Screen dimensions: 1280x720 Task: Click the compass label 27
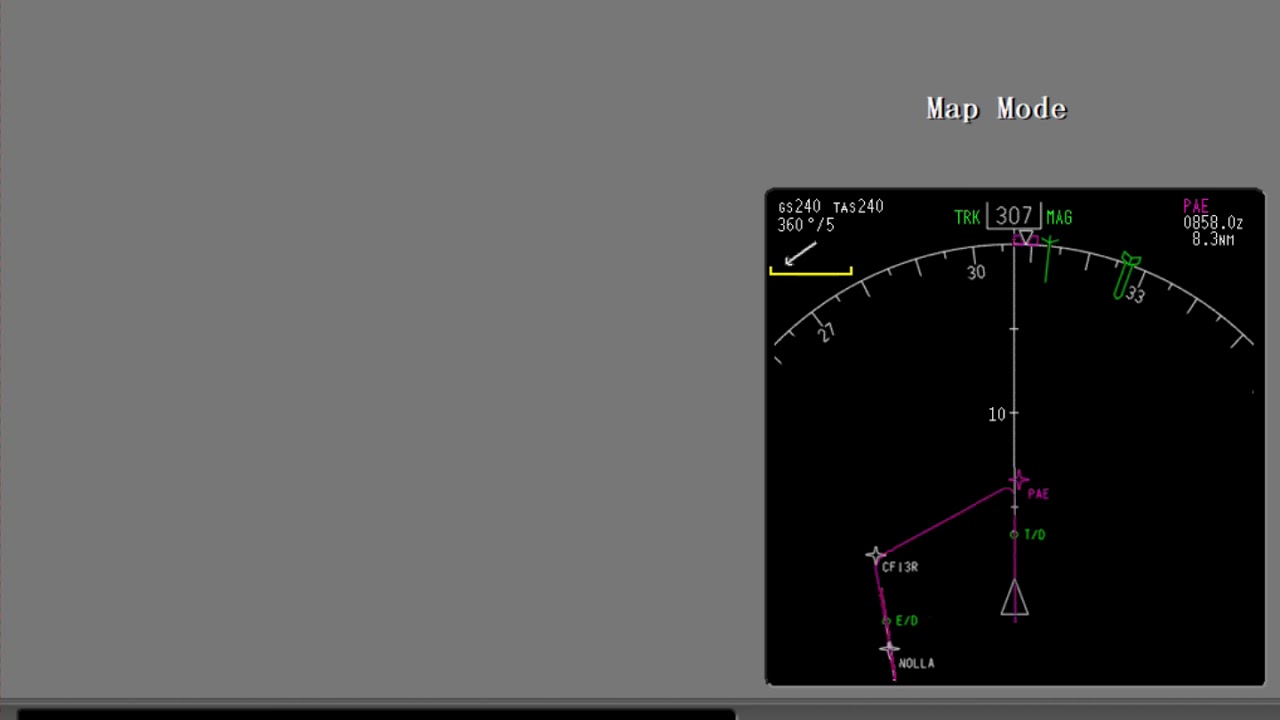[x=825, y=333]
